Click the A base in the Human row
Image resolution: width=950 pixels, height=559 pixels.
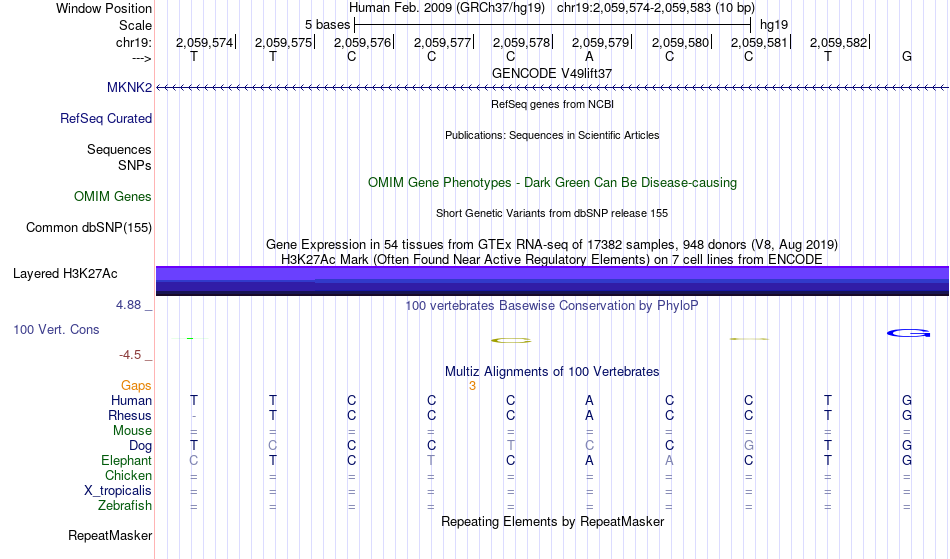[590, 400]
